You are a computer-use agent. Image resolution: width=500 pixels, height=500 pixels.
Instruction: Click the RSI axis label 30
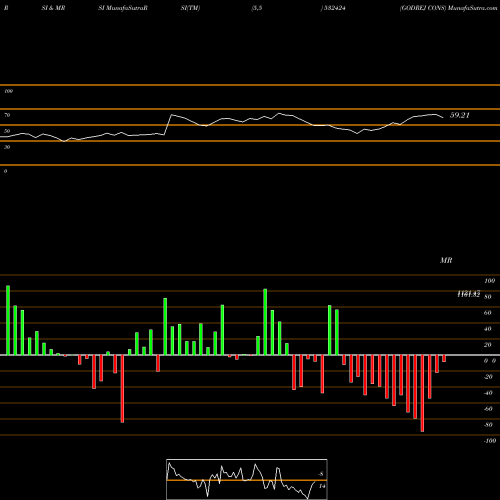(7, 147)
